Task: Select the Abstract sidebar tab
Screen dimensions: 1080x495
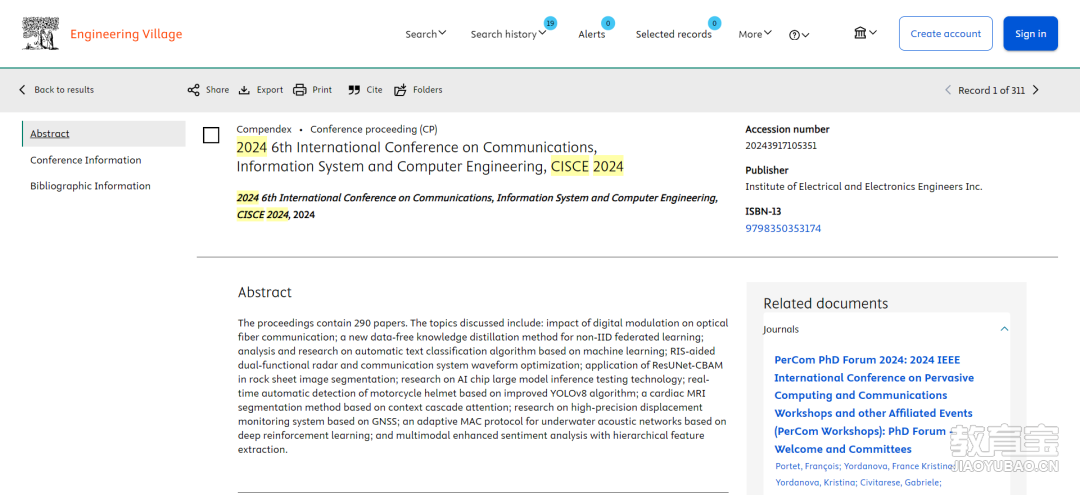Action: (104, 134)
